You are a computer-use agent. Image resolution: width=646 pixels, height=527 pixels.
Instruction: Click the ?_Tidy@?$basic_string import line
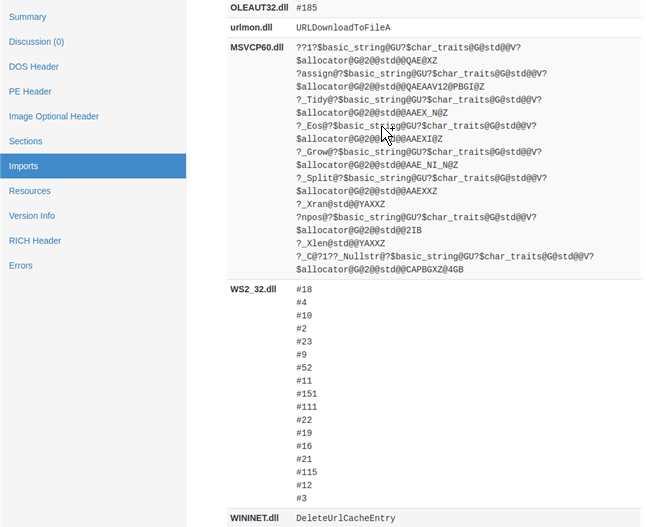point(419,100)
